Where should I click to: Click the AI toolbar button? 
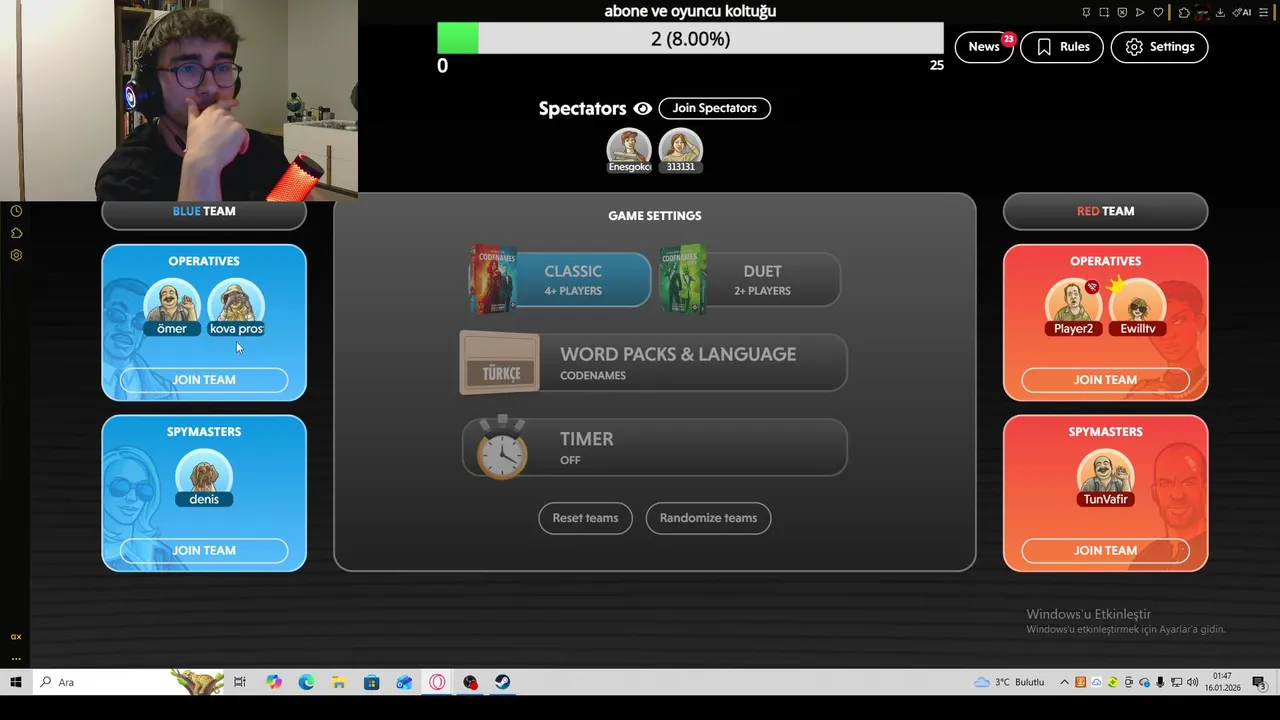point(1242,12)
